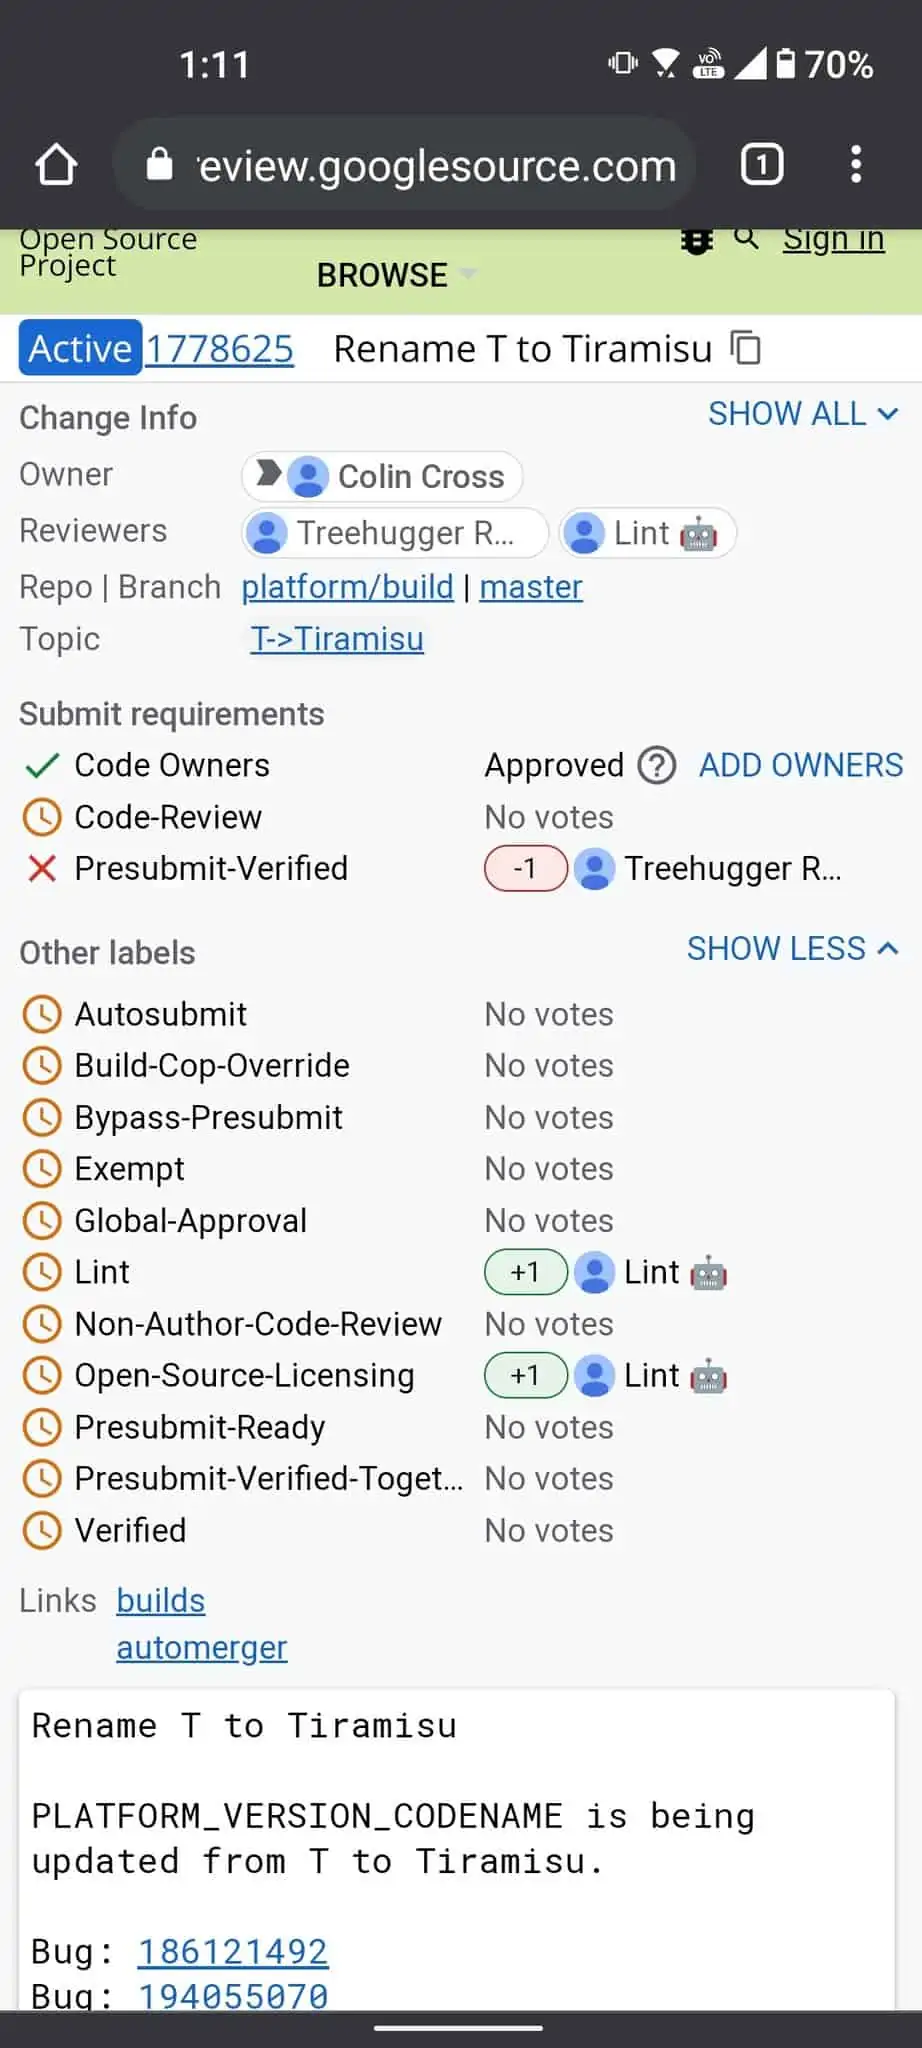
Task: Click the bug report icon in the header
Action: point(696,241)
